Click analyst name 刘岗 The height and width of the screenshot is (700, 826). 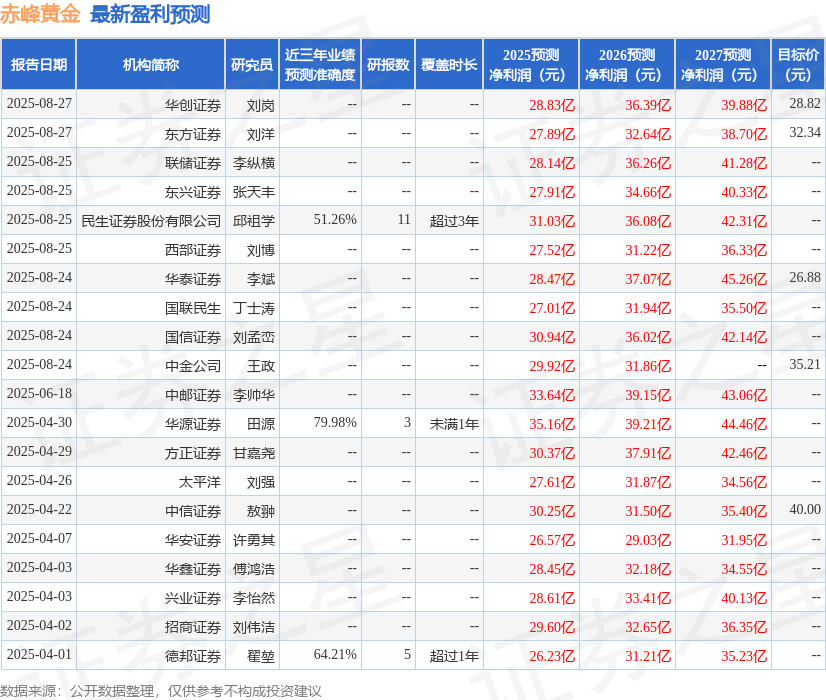(261, 105)
